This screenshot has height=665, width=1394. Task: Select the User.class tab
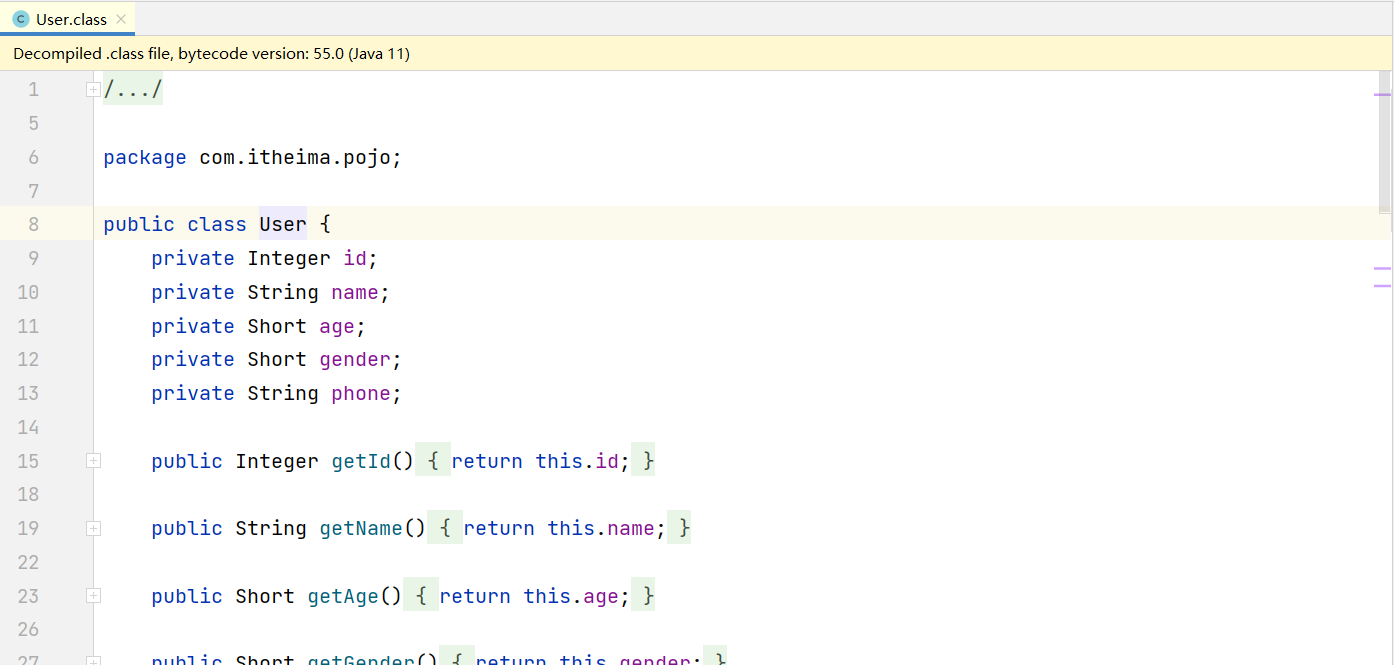tap(71, 19)
